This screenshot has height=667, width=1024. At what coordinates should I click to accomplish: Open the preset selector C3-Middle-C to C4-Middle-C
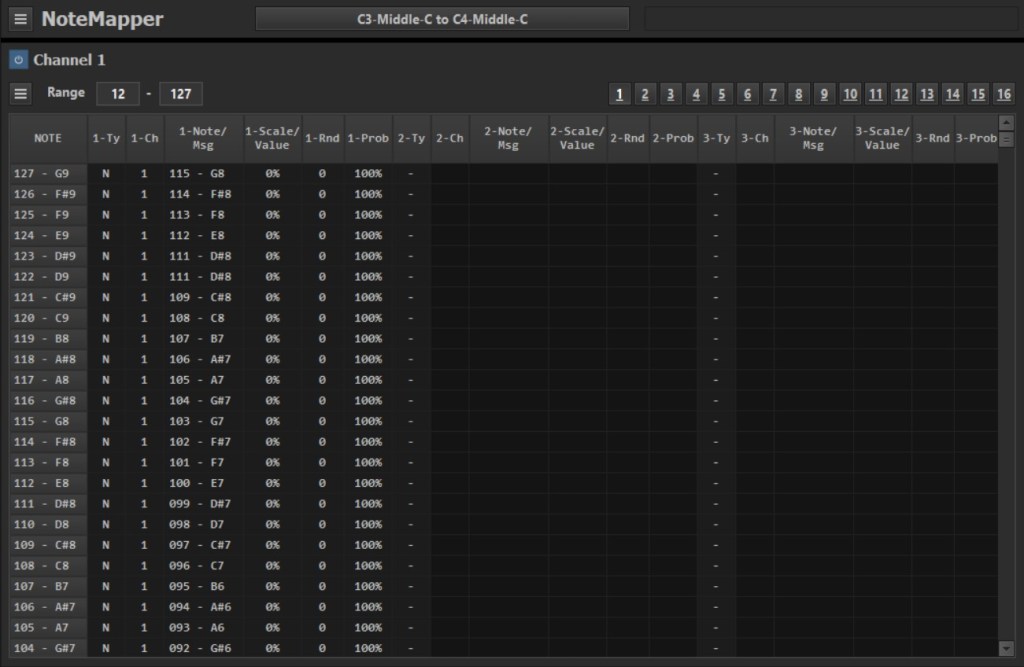click(x=442, y=19)
